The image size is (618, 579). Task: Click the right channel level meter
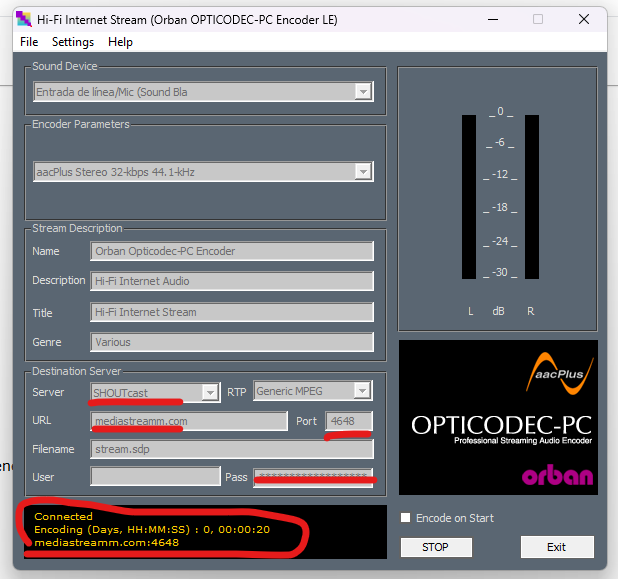[531, 197]
